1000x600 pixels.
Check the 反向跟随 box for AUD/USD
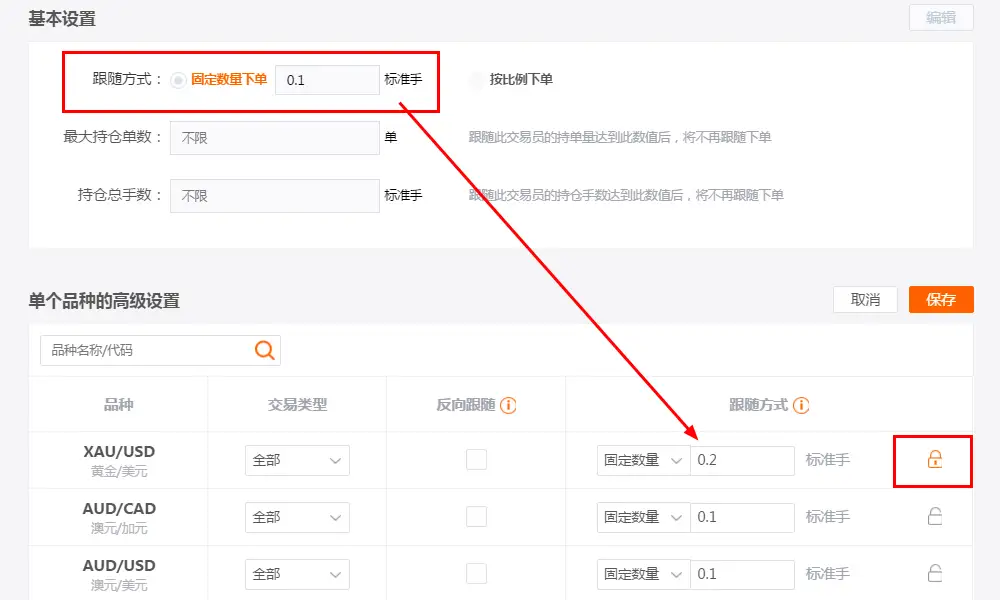click(476, 573)
